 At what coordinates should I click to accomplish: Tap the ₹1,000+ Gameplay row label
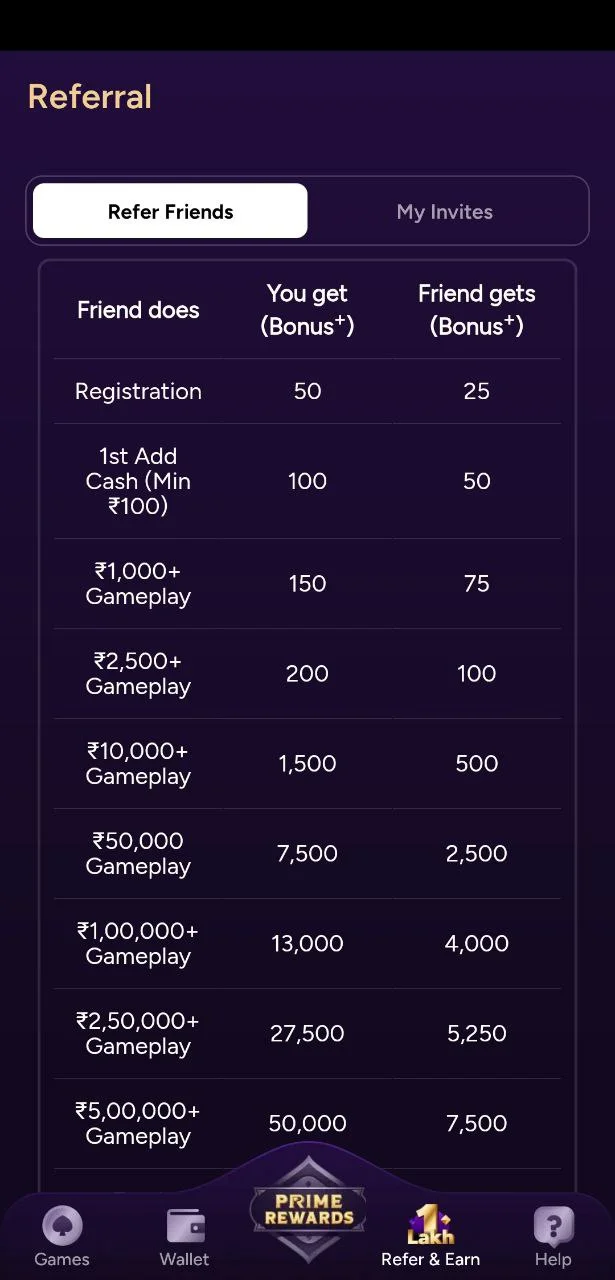coord(138,584)
